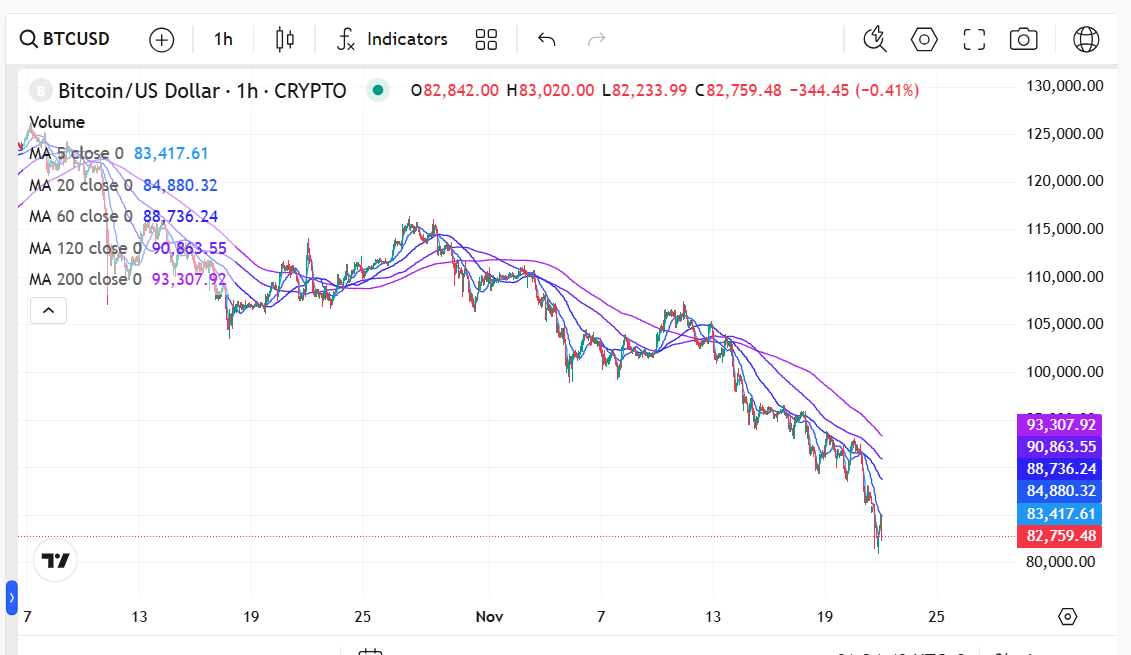Viewport: 1131px width, 655px height.
Task: Open price scale settings at bottom right
Action: click(x=1068, y=617)
